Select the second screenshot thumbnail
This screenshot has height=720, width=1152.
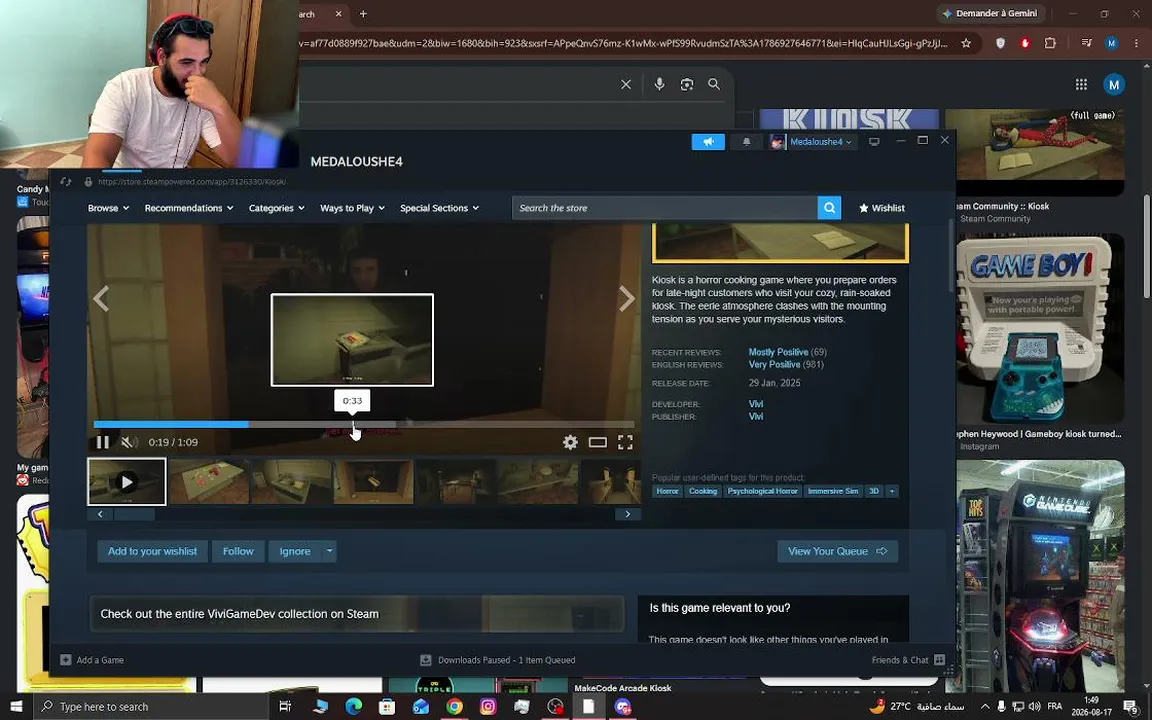pyautogui.click(x=209, y=482)
